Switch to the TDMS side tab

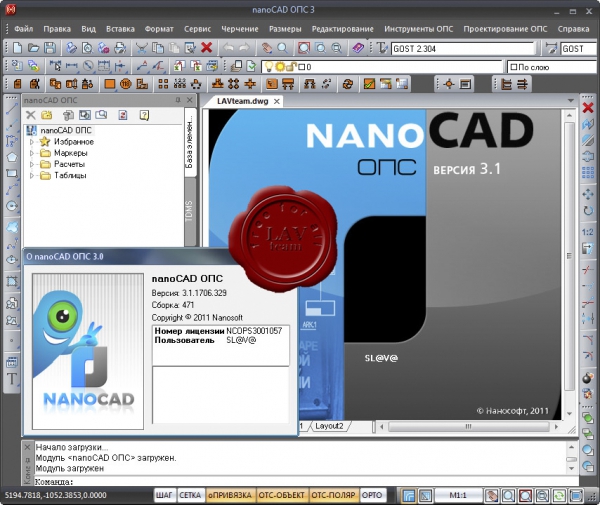189,210
